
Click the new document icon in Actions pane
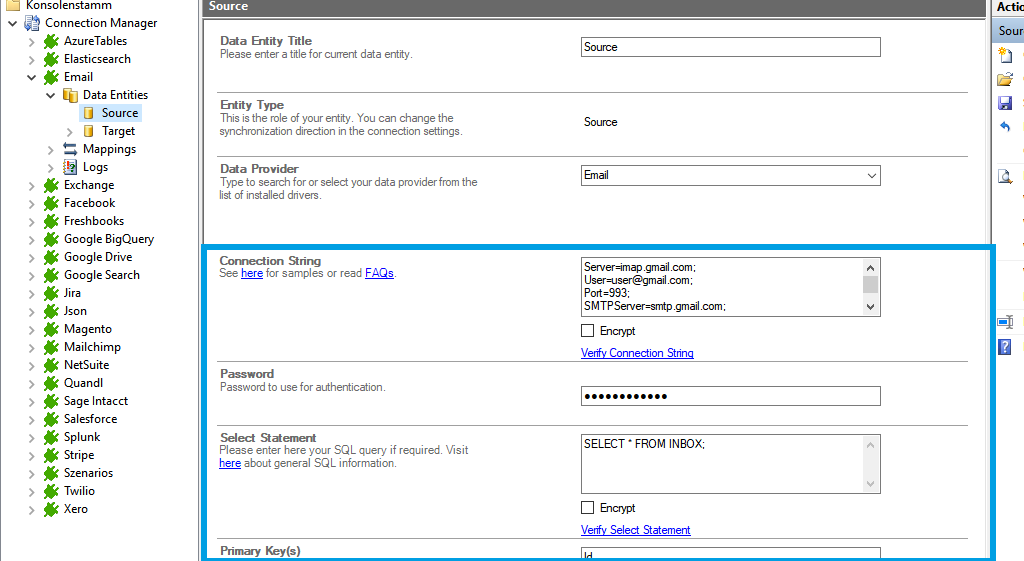point(1005,56)
